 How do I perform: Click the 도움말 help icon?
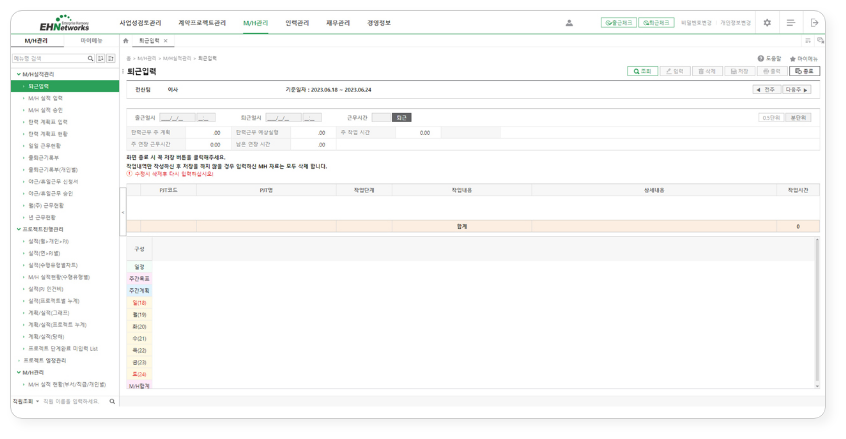pyautogui.click(x=761, y=59)
